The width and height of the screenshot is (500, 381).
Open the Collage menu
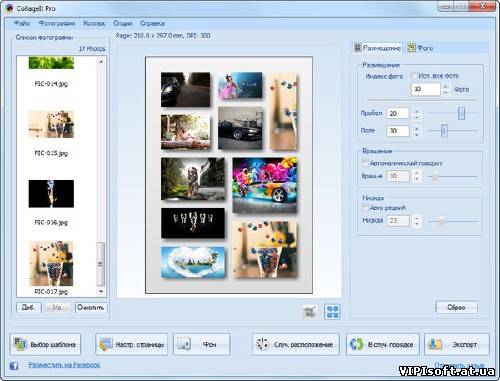94,23
